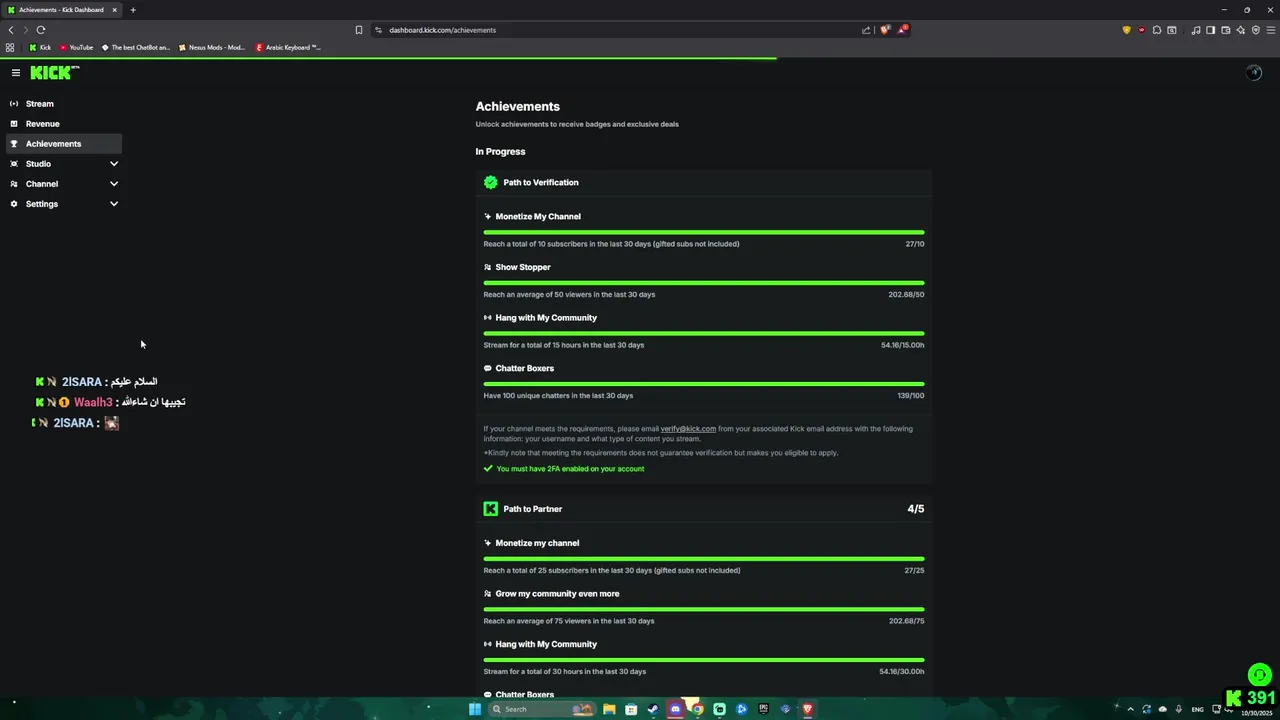Click the Monetize My Channel progress bar in Path to Verification
This screenshot has width=1280, height=720.
coord(704,232)
